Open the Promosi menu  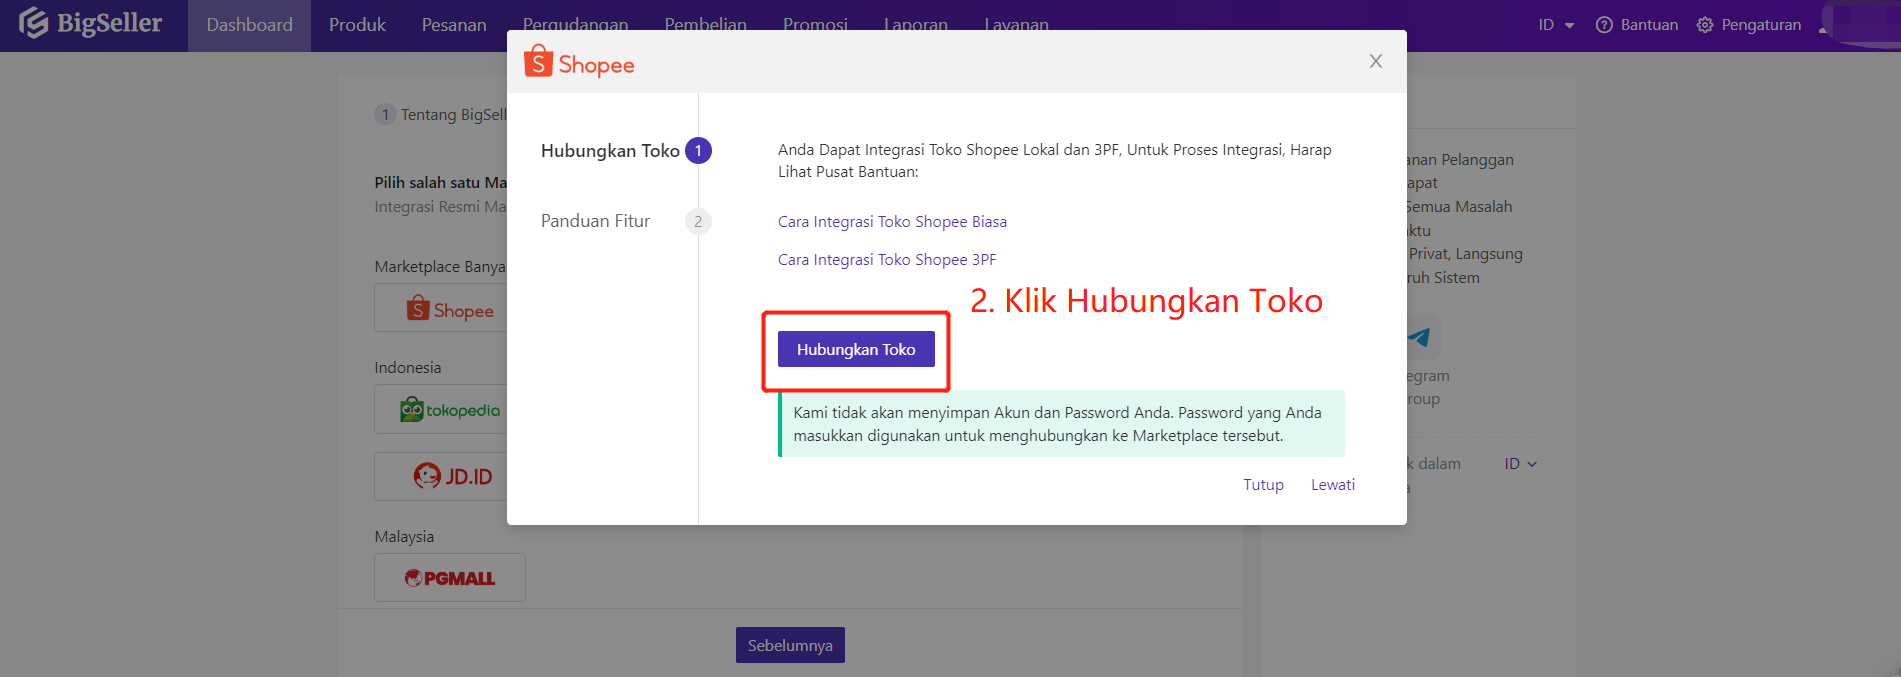coord(815,24)
